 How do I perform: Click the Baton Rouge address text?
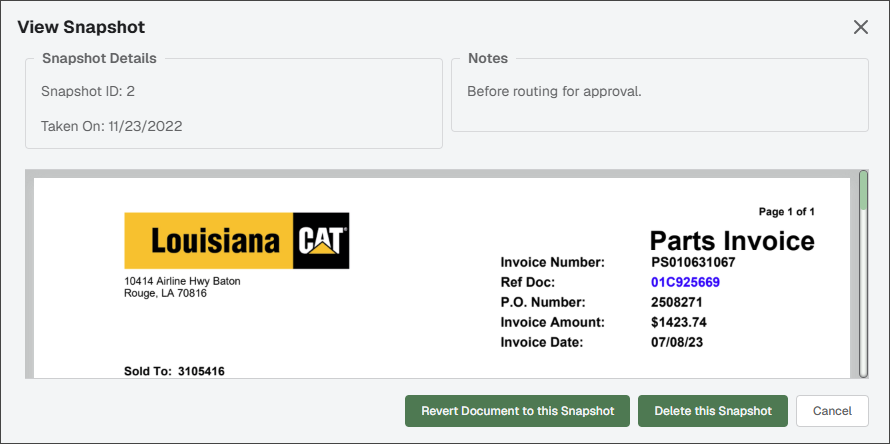(x=182, y=287)
